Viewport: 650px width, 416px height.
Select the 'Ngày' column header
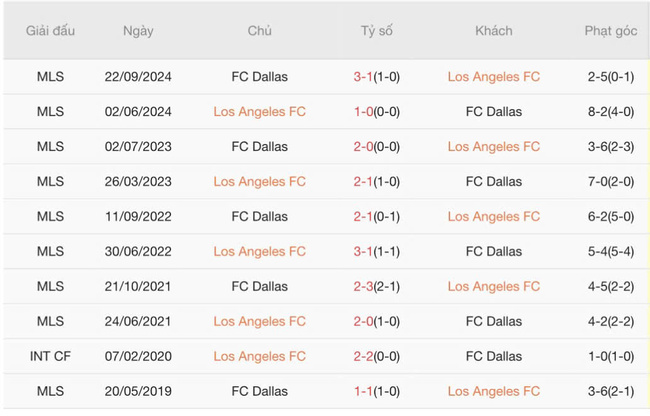click(138, 31)
